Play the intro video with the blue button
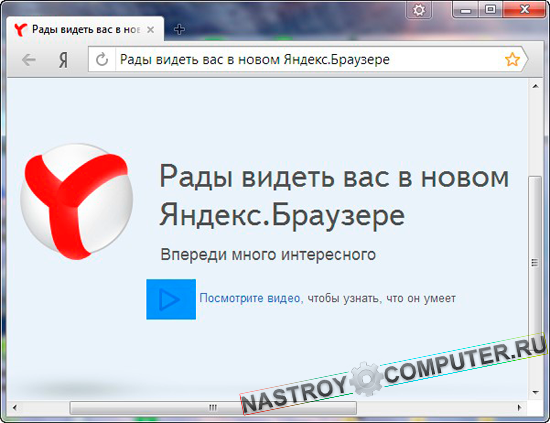 click(x=171, y=299)
